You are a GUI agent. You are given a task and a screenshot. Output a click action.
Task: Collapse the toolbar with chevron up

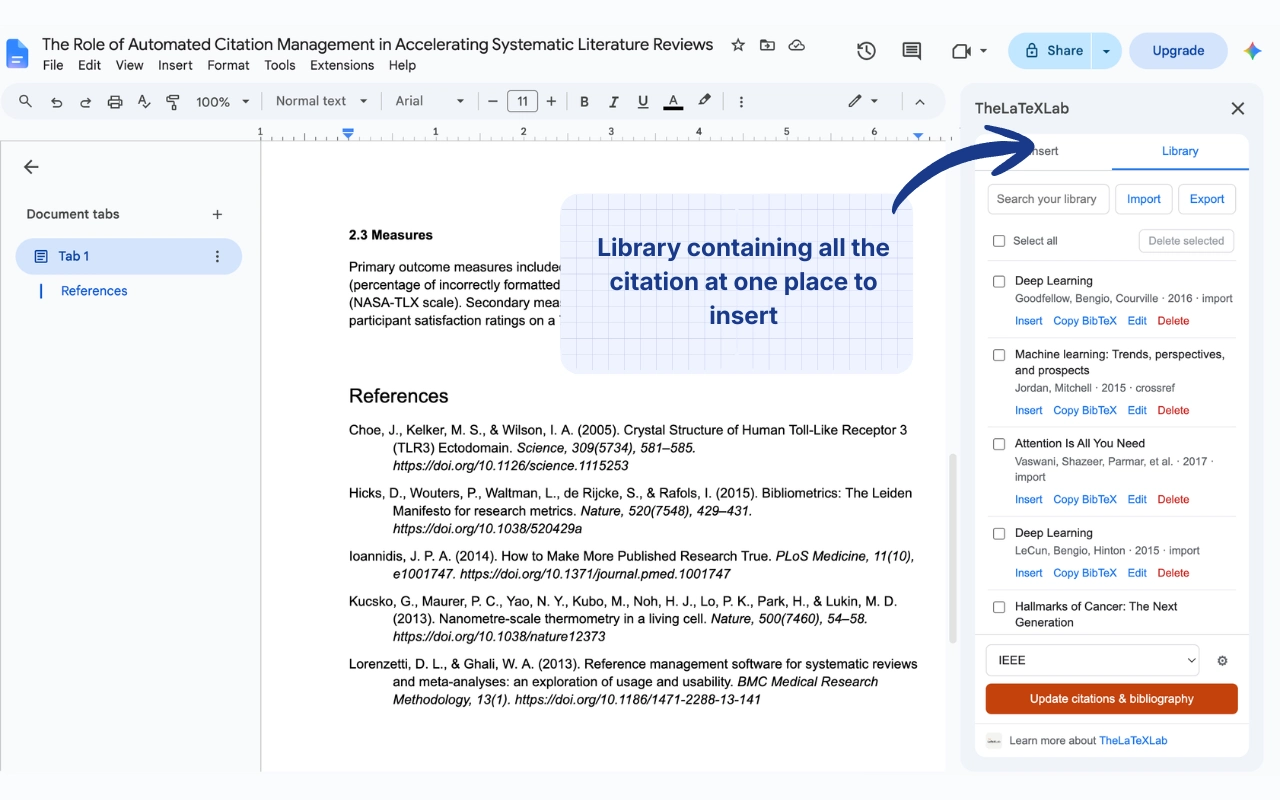click(x=920, y=101)
